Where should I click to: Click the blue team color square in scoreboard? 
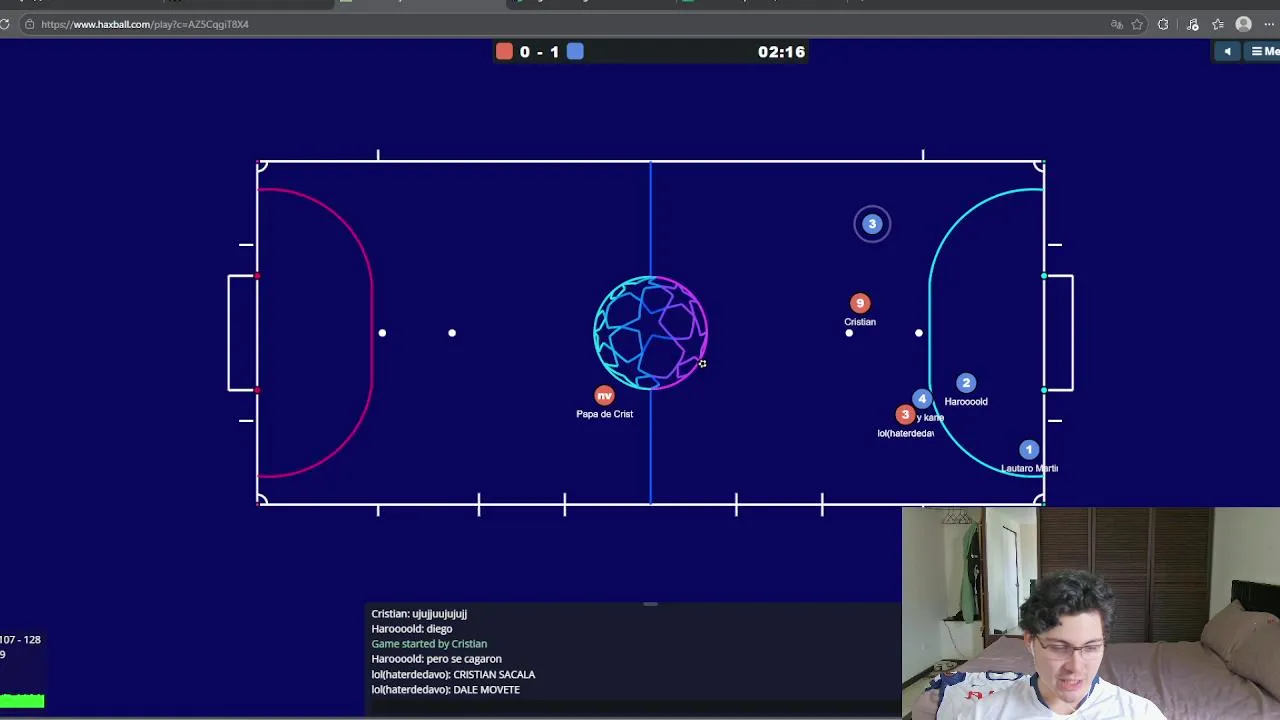tap(575, 52)
